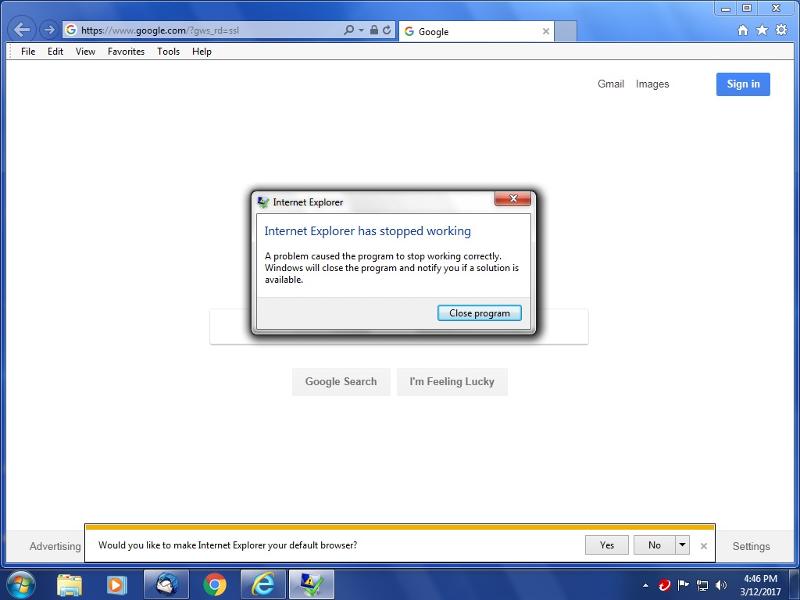Open Windows Explorer from taskbar
The width and height of the screenshot is (800, 600).
(x=69, y=585)
